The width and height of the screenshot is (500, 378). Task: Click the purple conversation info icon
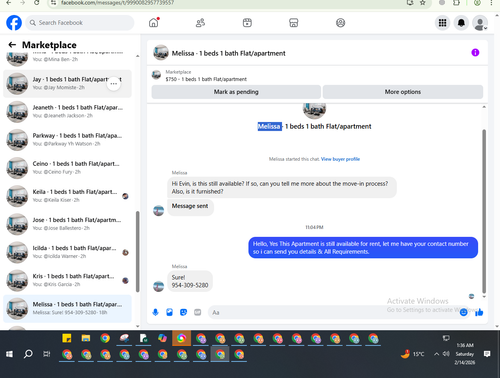point(475,53)
